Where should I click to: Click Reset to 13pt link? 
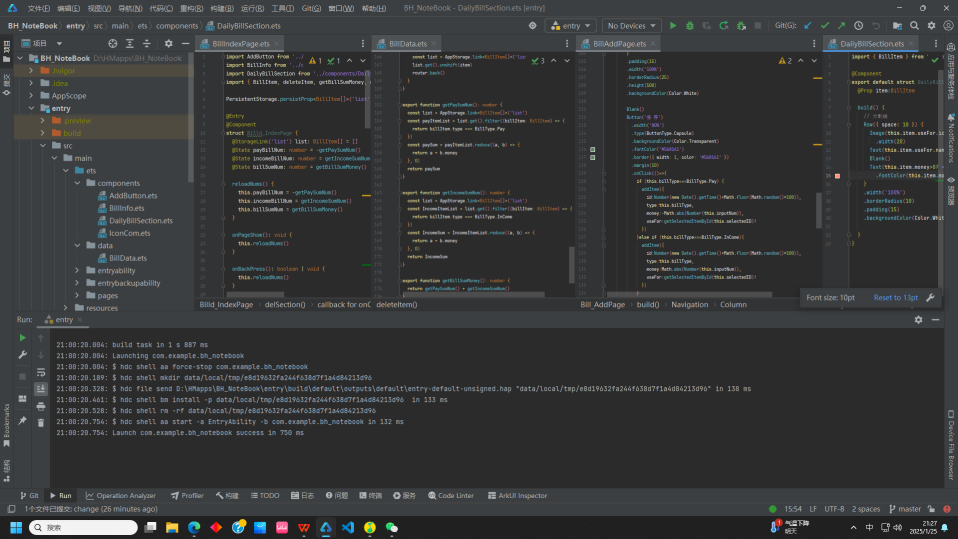click(895, 297)
